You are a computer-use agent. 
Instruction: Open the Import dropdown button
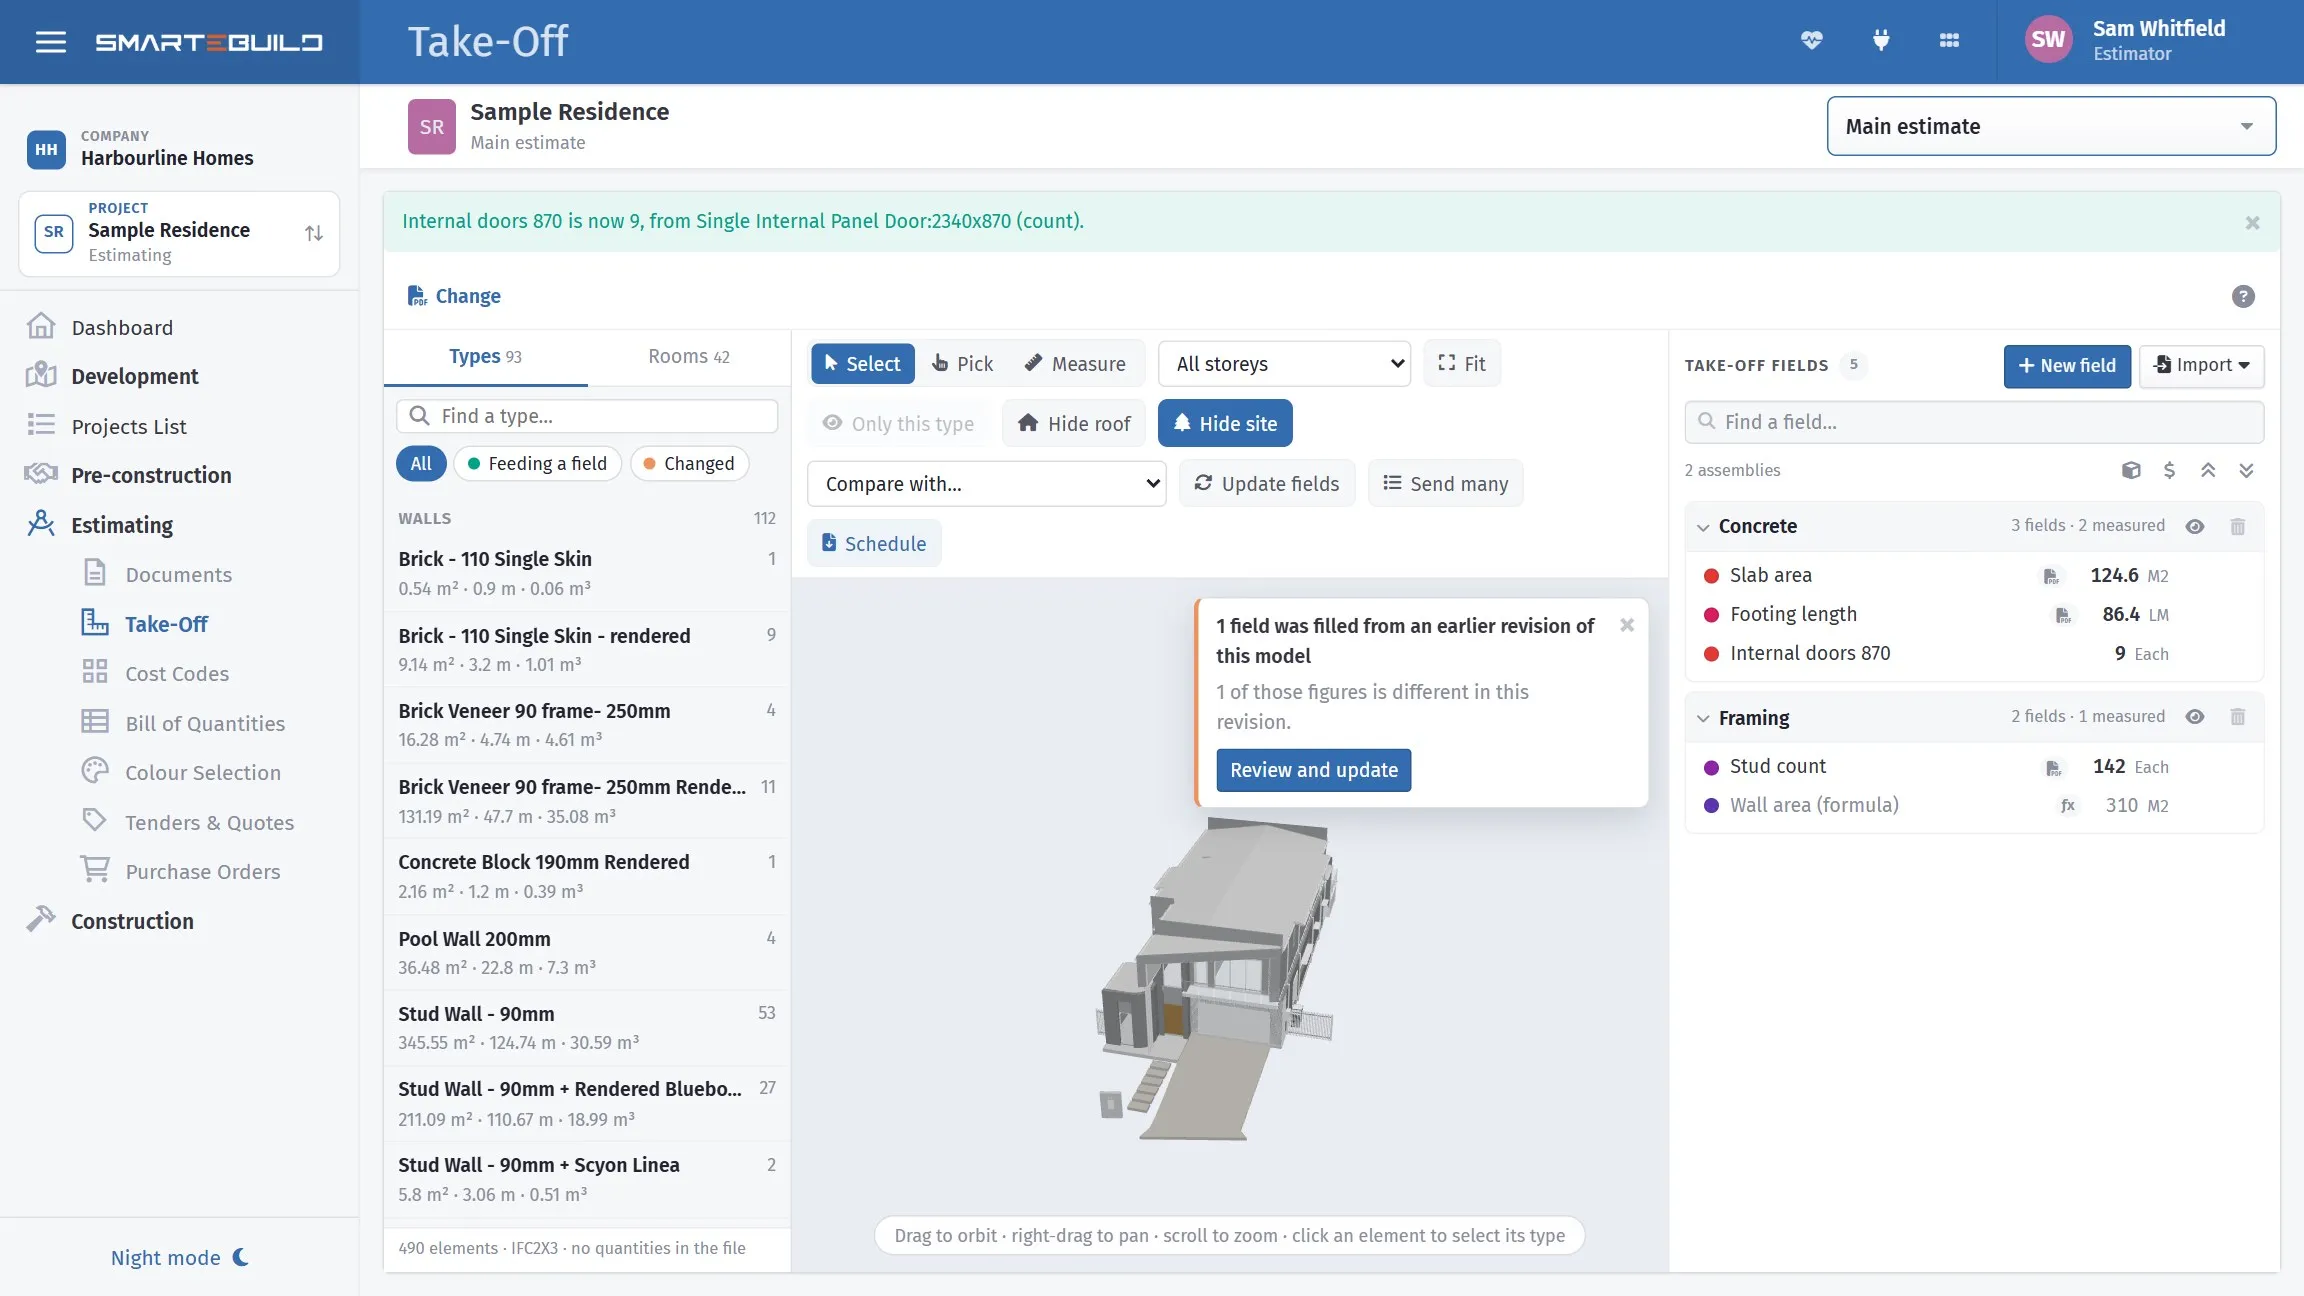point(2201,366)
